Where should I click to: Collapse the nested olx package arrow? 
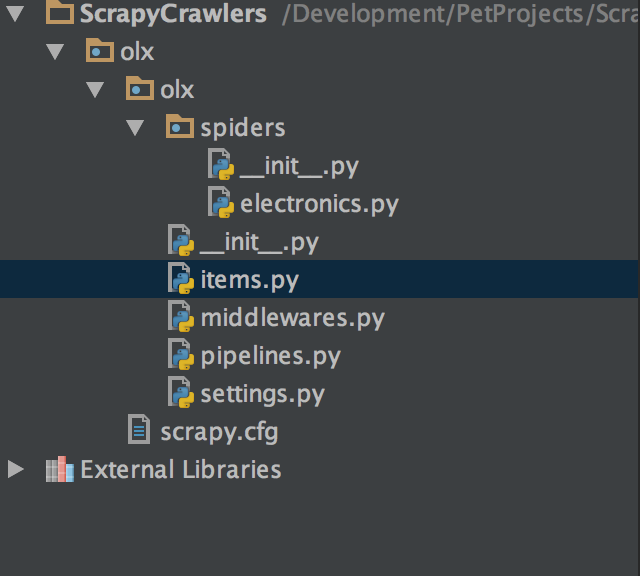[95, 90]
